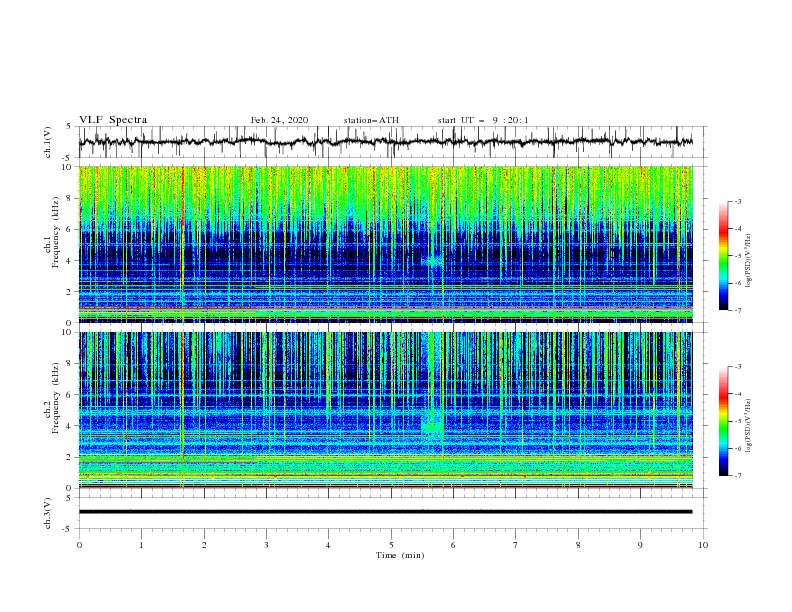This screenshot has height=612, width=792.
Task: Click the "ch.3(V)" axis label
Action: pyautogui.click(x=48, y=513)
